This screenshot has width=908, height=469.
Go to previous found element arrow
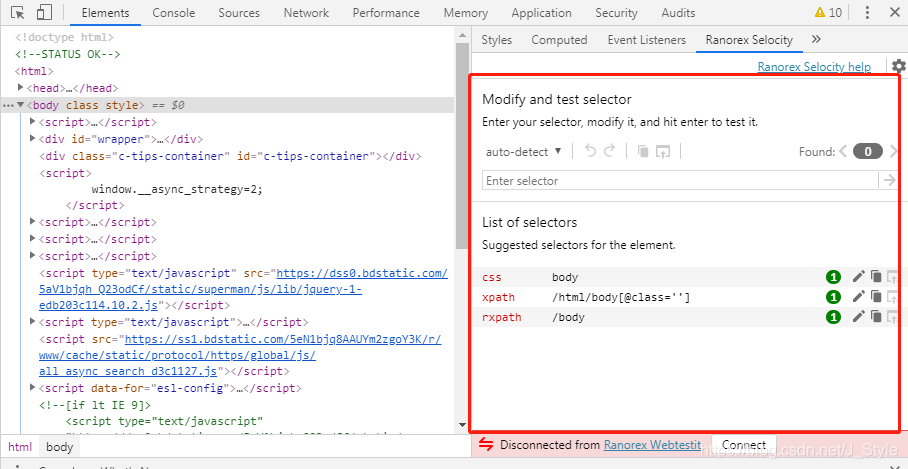click(843, 152)
